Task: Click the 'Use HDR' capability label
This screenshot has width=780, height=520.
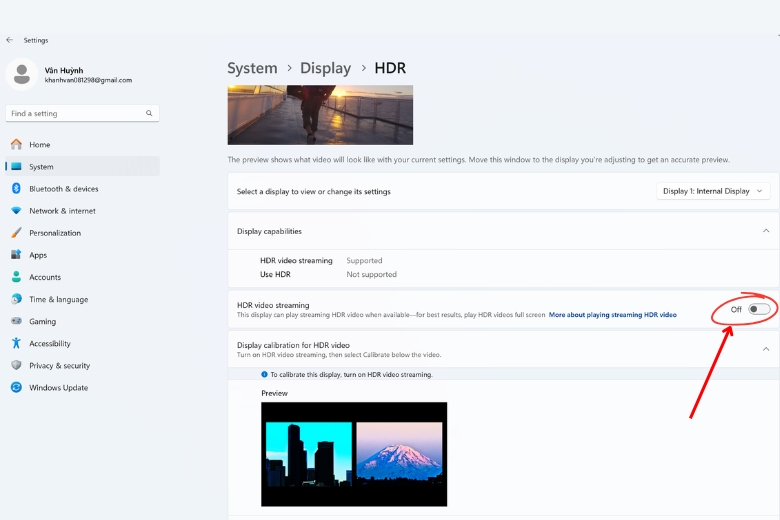Action: pos(275,274)
